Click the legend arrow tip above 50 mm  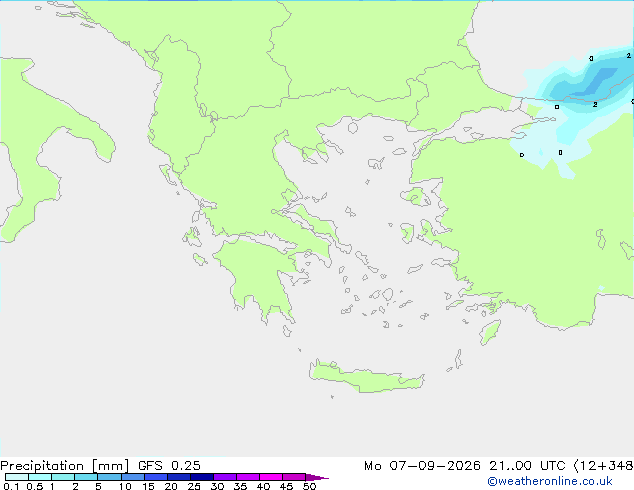[x=317, y=477]
